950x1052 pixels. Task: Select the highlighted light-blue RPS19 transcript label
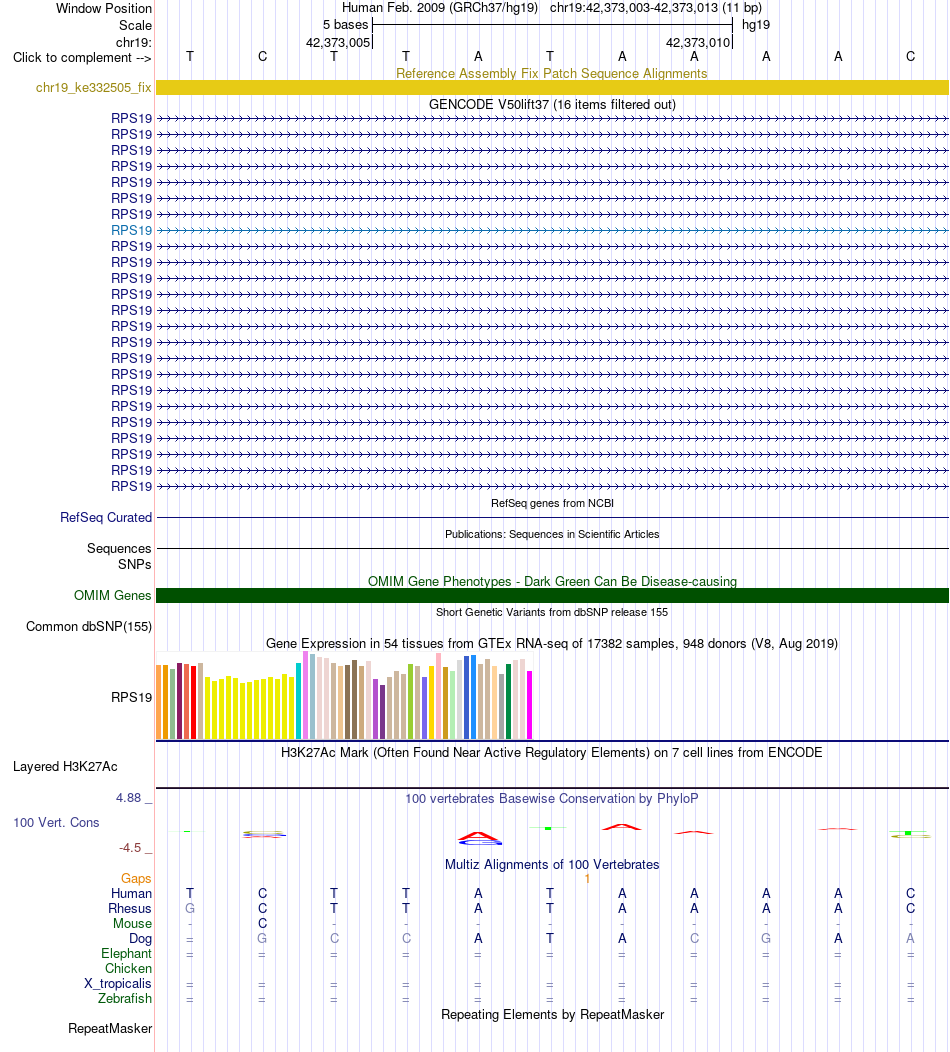point(131,230)
